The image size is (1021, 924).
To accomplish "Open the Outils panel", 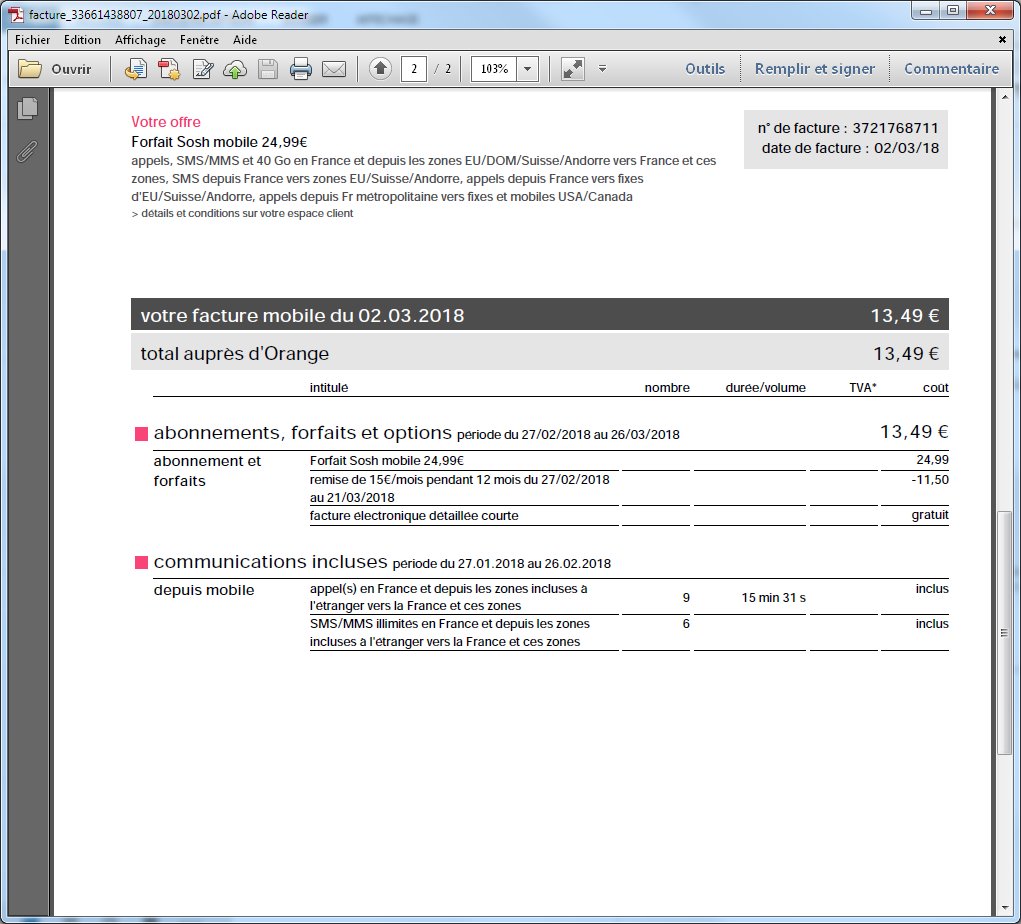I will tap(705, 69).
